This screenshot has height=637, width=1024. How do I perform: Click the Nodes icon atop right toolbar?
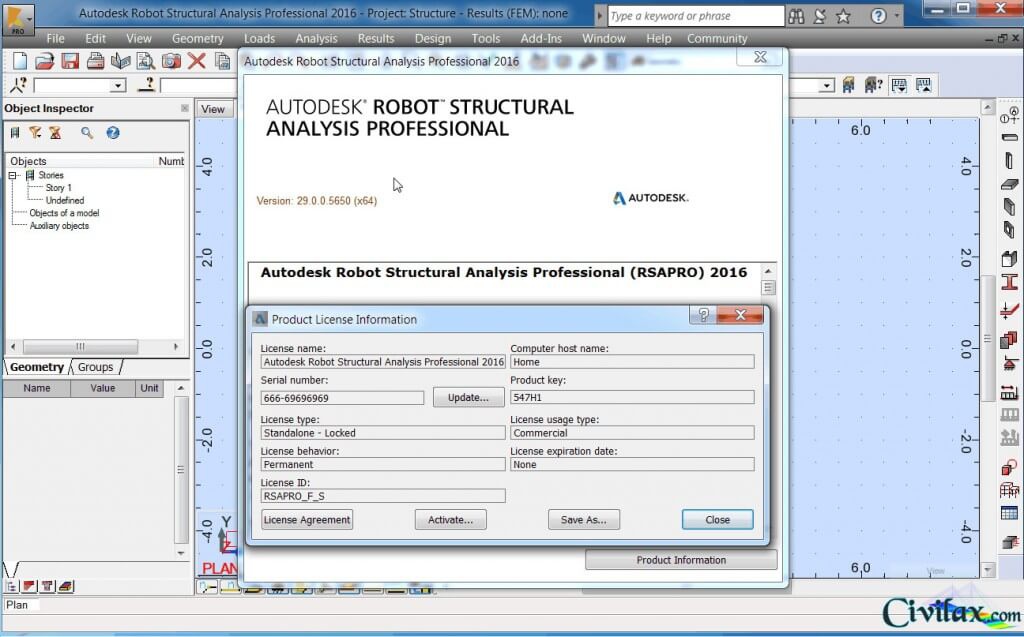point(1010,116)
